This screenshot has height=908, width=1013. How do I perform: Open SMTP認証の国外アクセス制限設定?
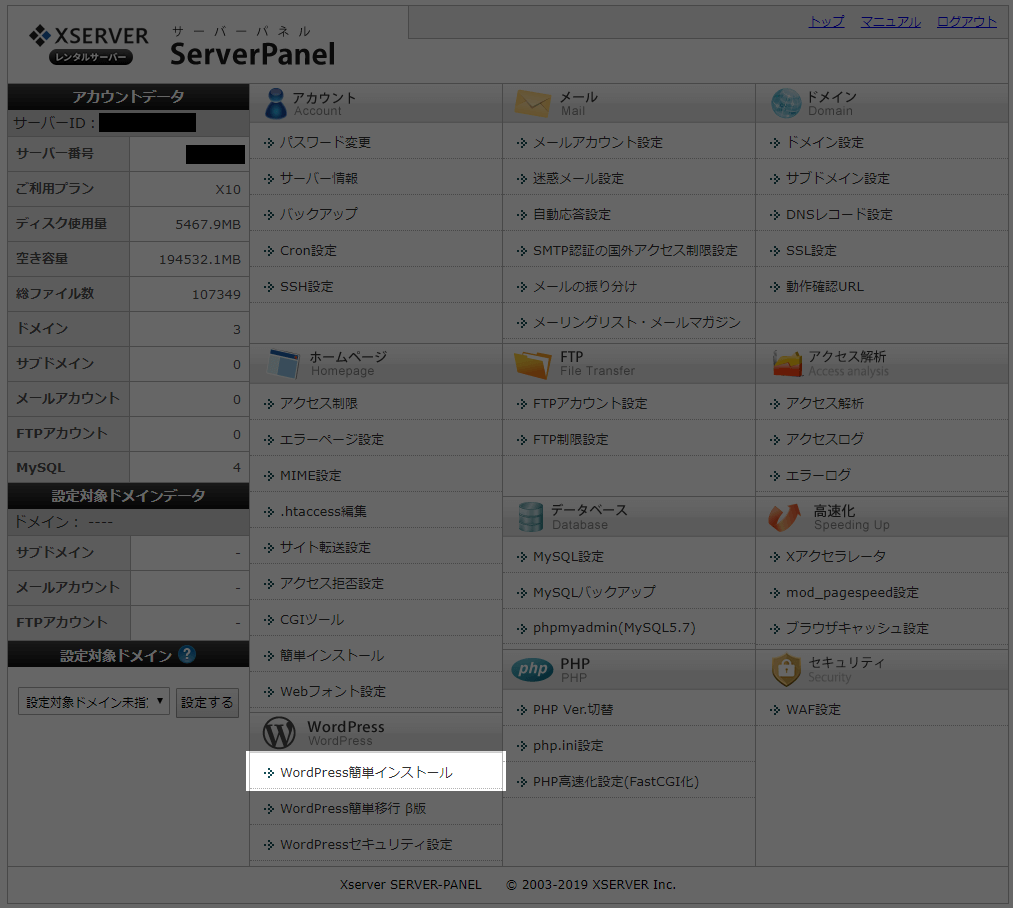pyautogui.click(x=635, y=250)
